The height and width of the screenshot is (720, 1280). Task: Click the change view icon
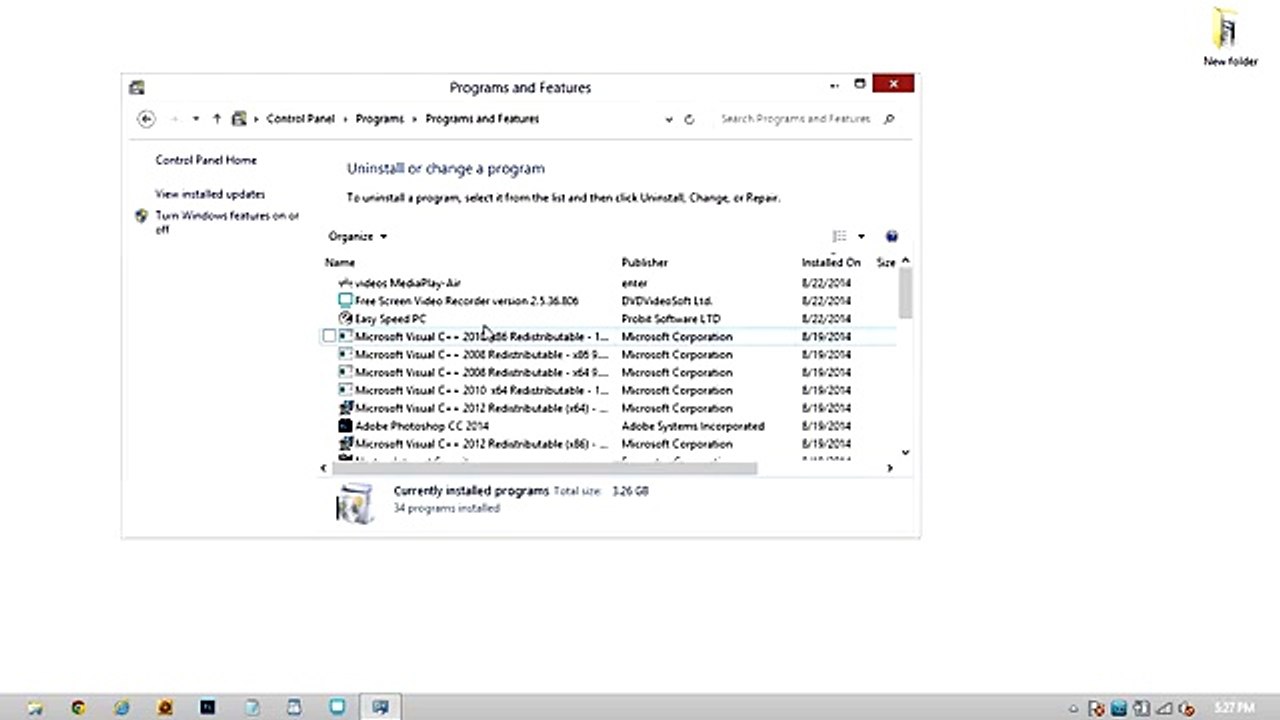pos(839,237)
